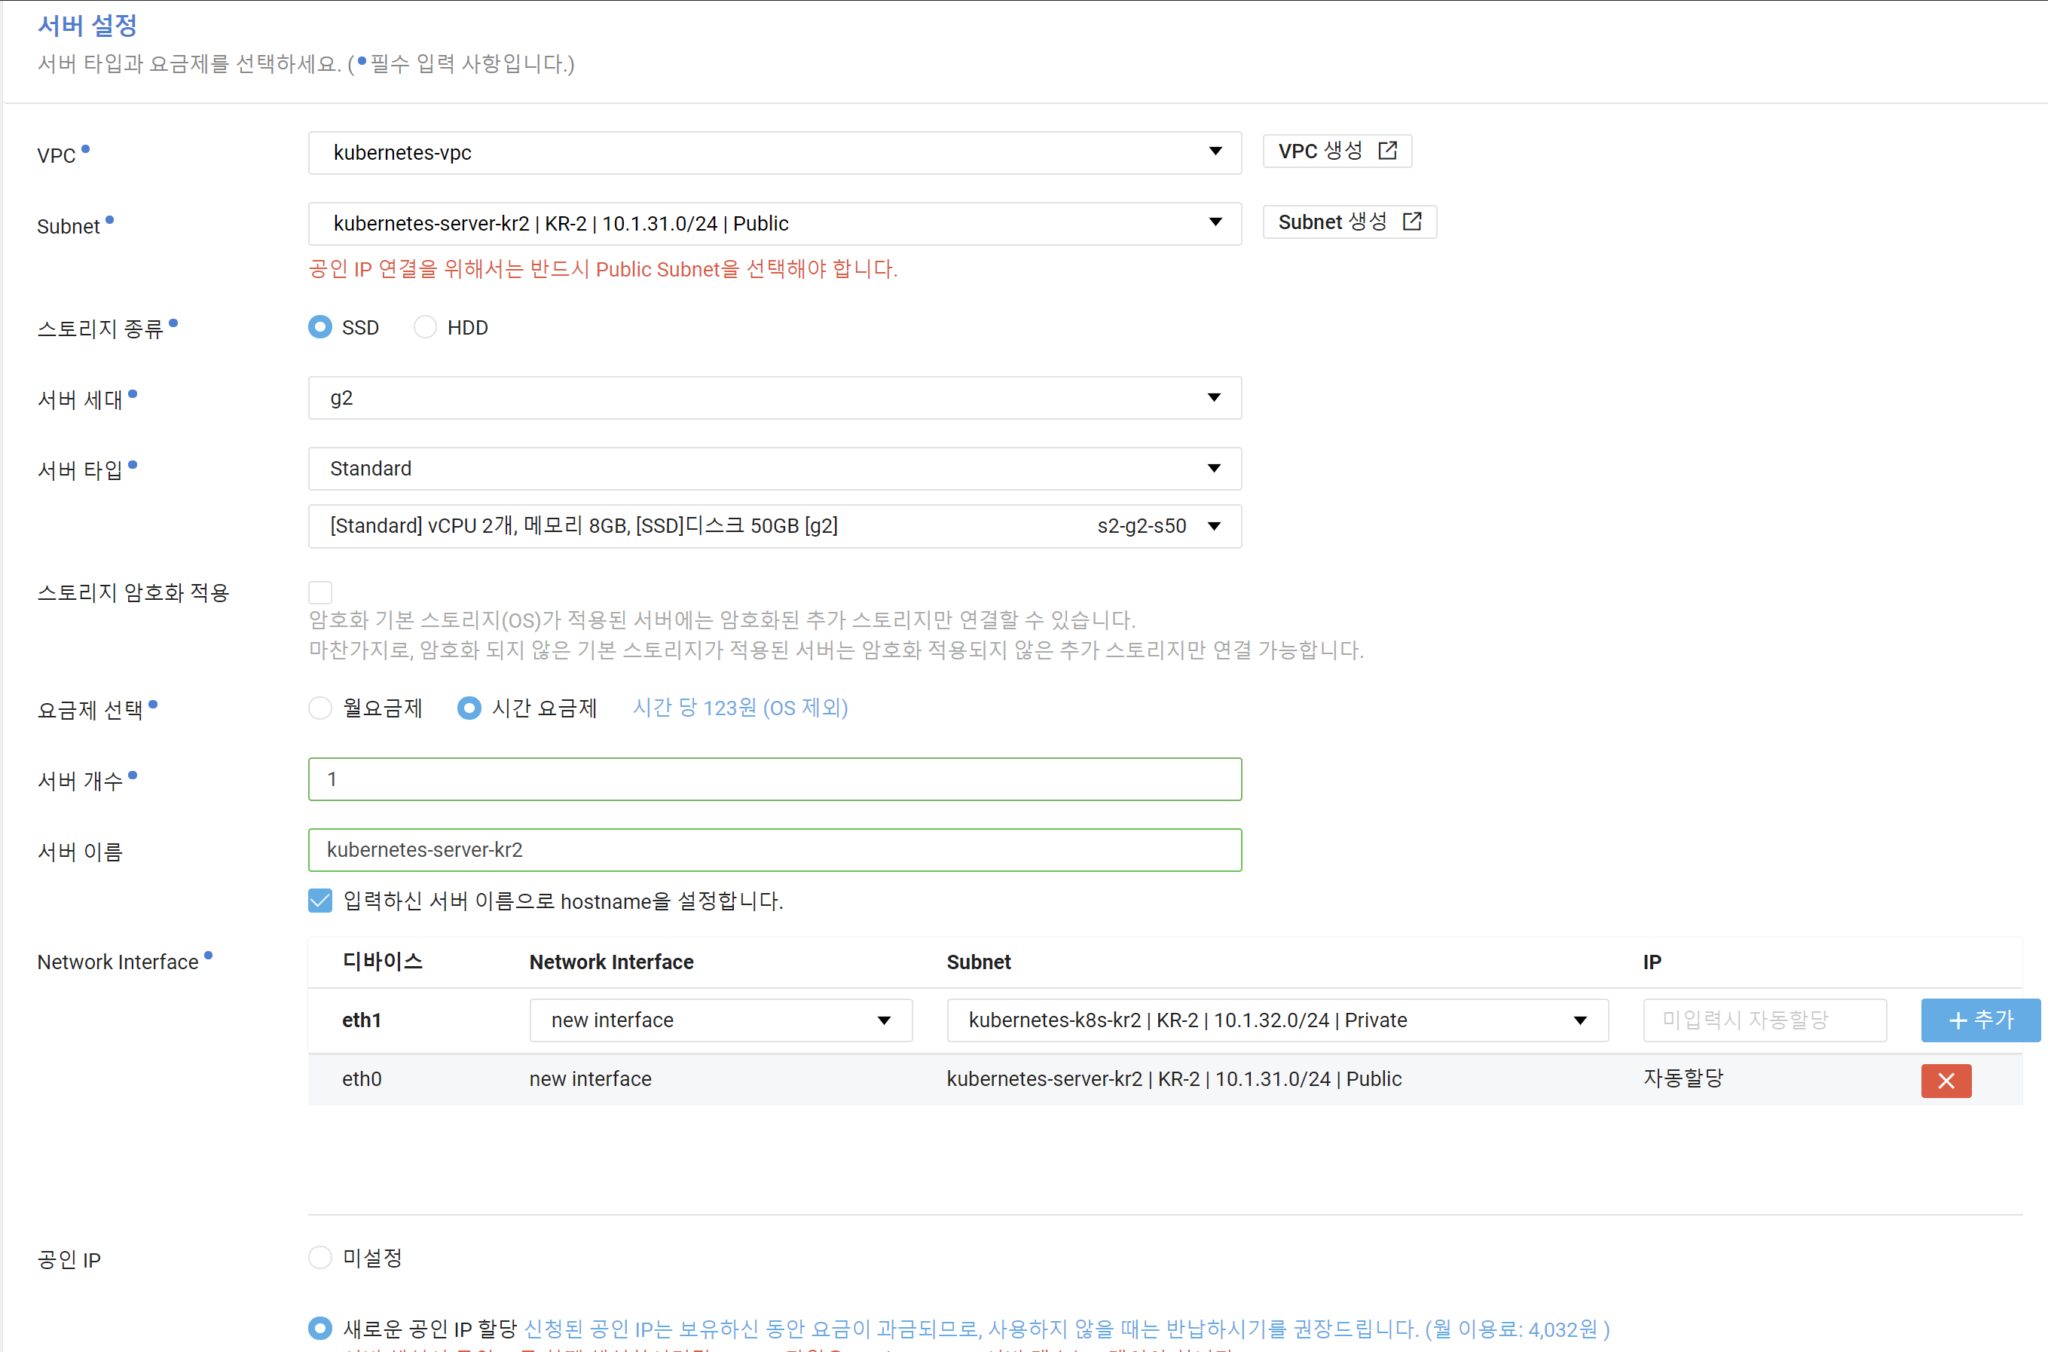Open the VPC dropdown showing kubernetes-vpc
Viewport: 2048px width, 1352px height.
1214,152
